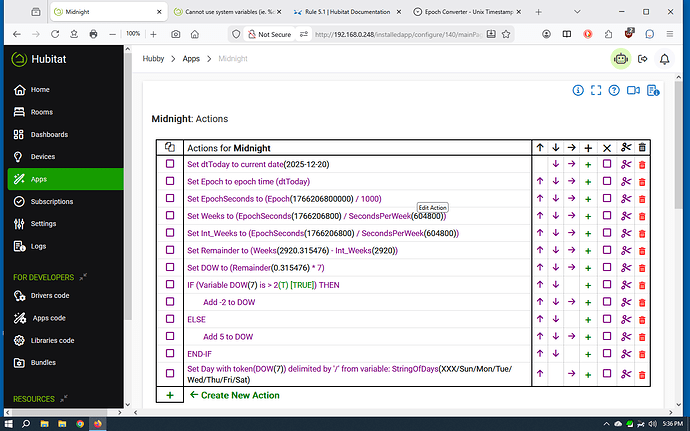The width and height of the screenshot is (690, 431).
Task: Open the notifications bell icon
Action: [665, 59]
